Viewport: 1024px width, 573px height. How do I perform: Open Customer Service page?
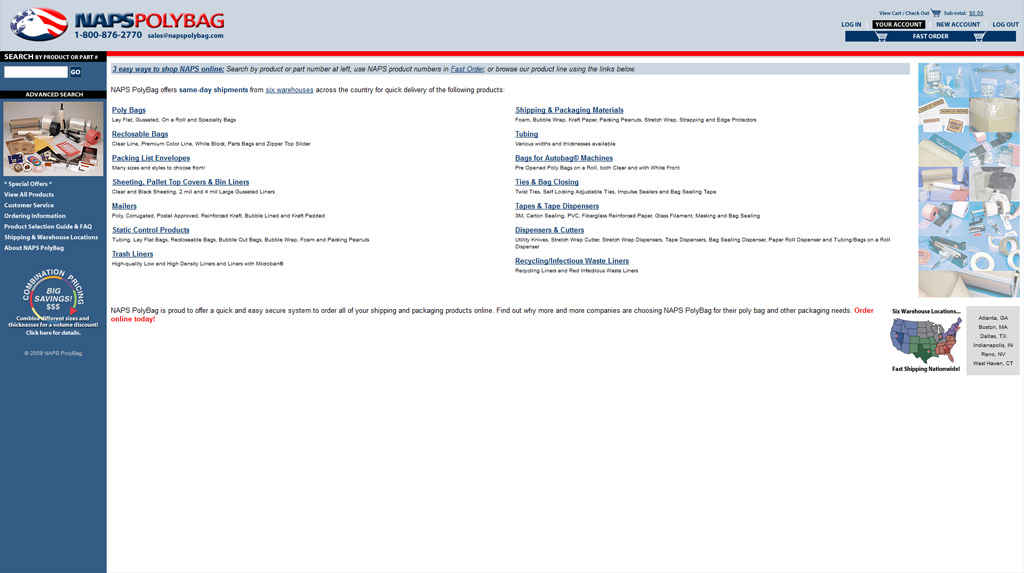(29, 205)
